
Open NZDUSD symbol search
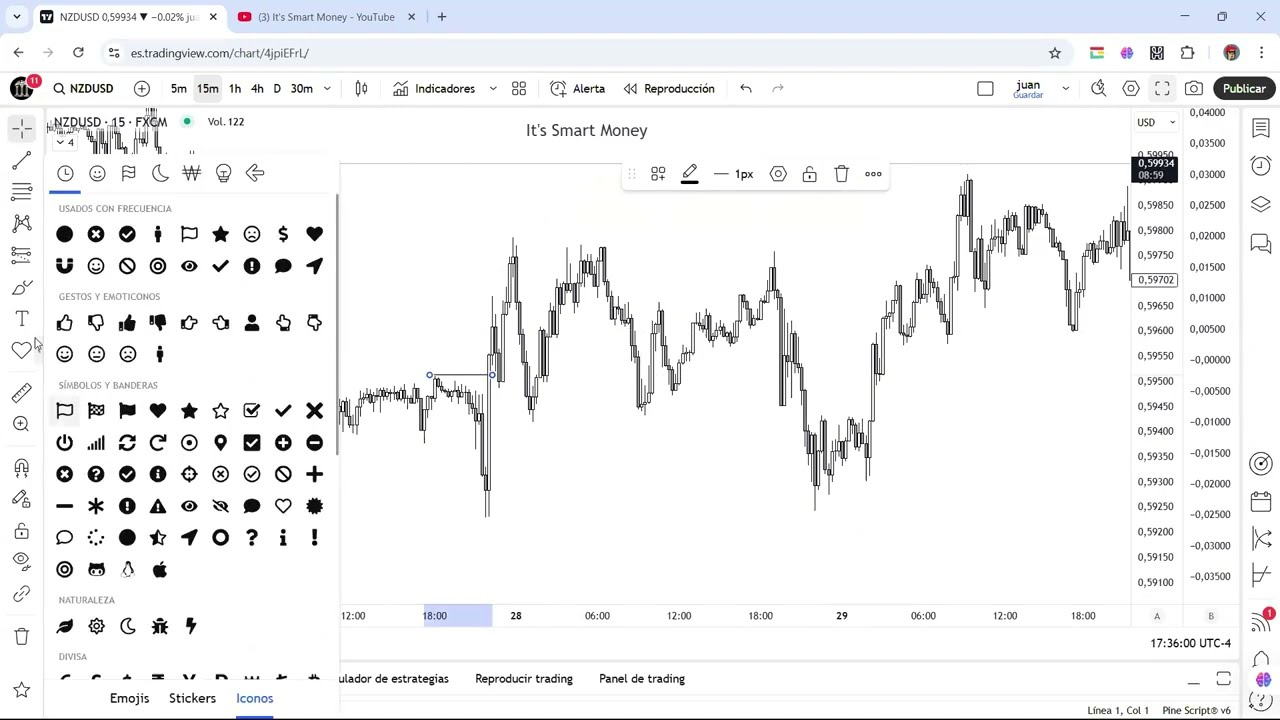click(x=83, y=88)
